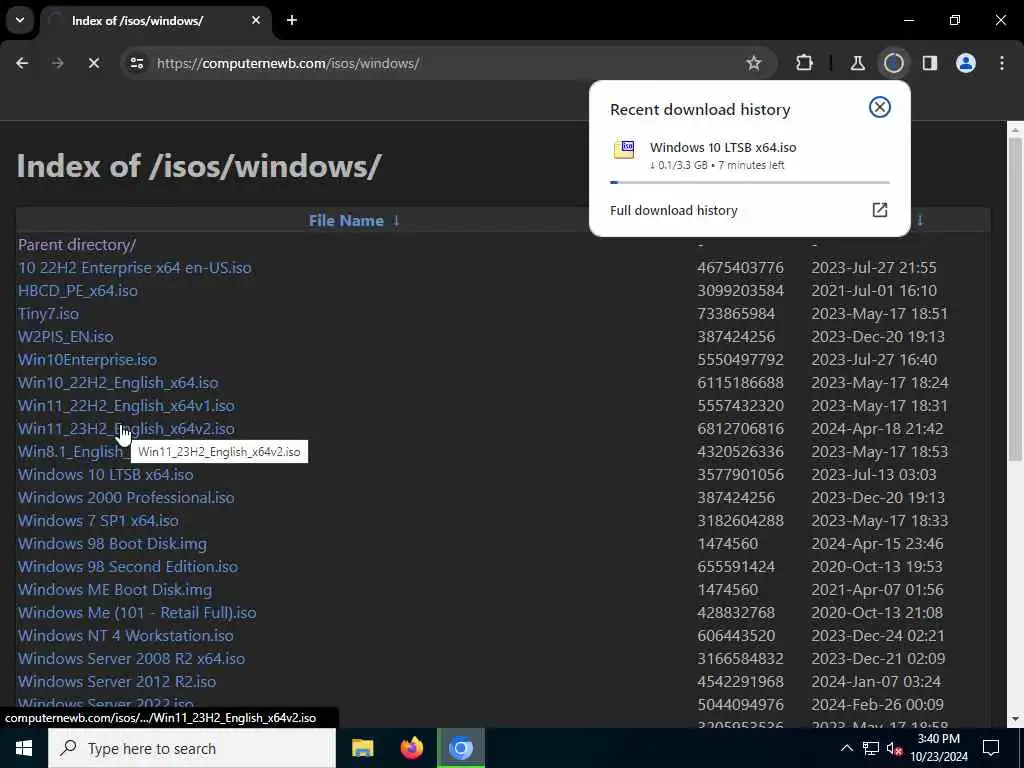Click Win10Enterprise.iso link
Viewport: 1024px width, 768px height.
[88, 360]
